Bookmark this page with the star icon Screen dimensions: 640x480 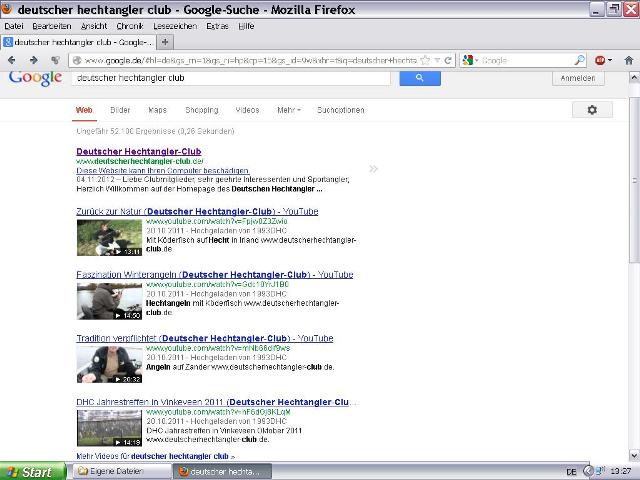(425, 60)
